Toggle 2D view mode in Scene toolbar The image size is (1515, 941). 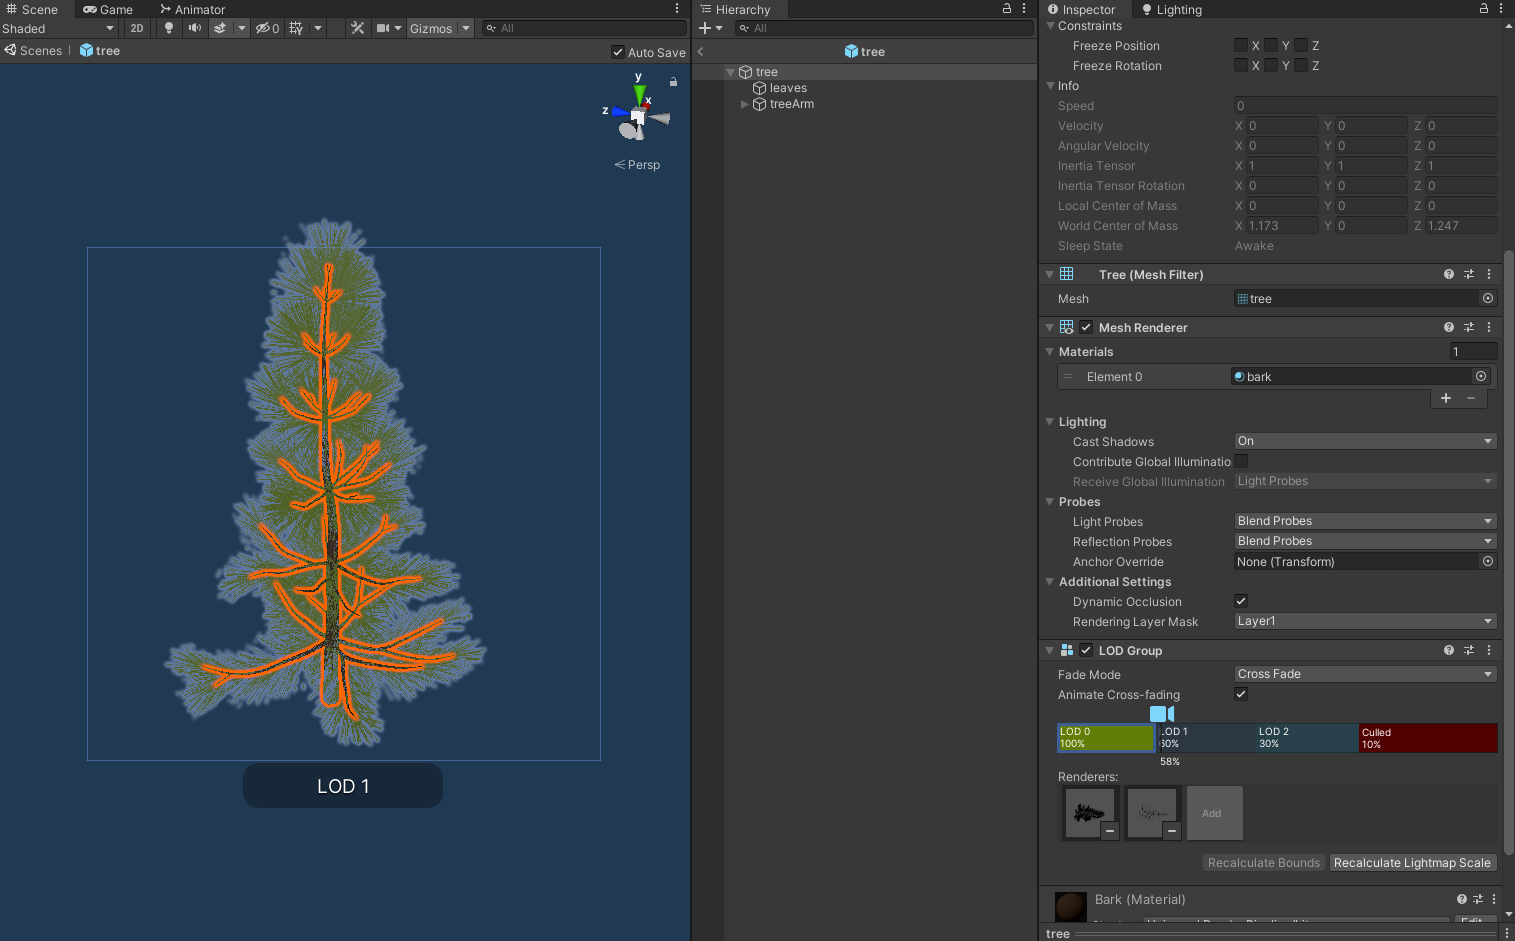click(x=137, y=28)
